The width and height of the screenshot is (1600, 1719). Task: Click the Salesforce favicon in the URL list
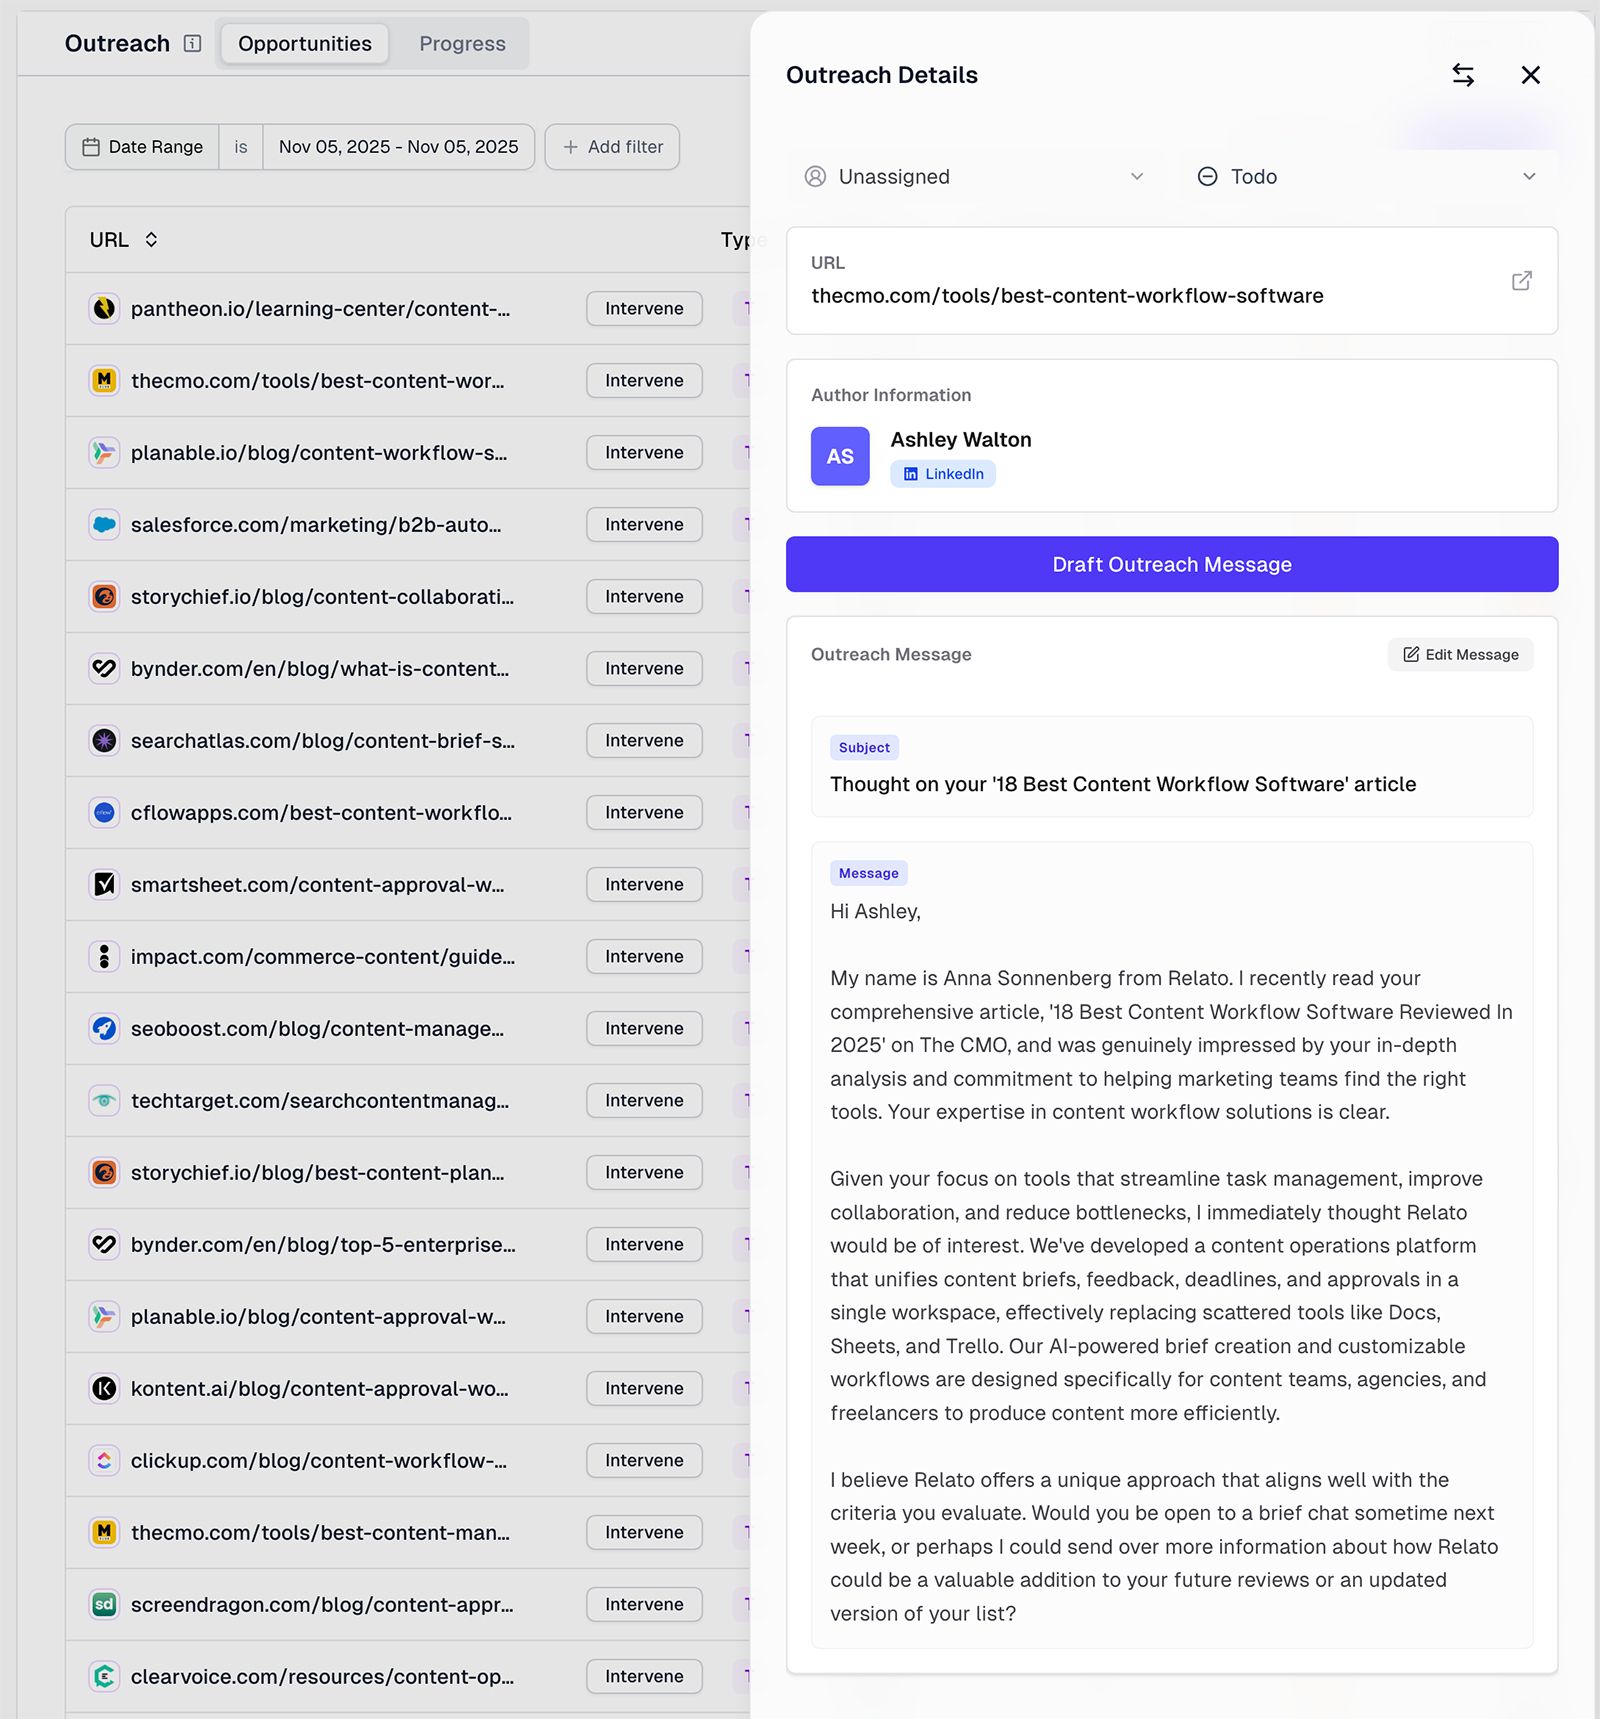click(x=104, y=525)
